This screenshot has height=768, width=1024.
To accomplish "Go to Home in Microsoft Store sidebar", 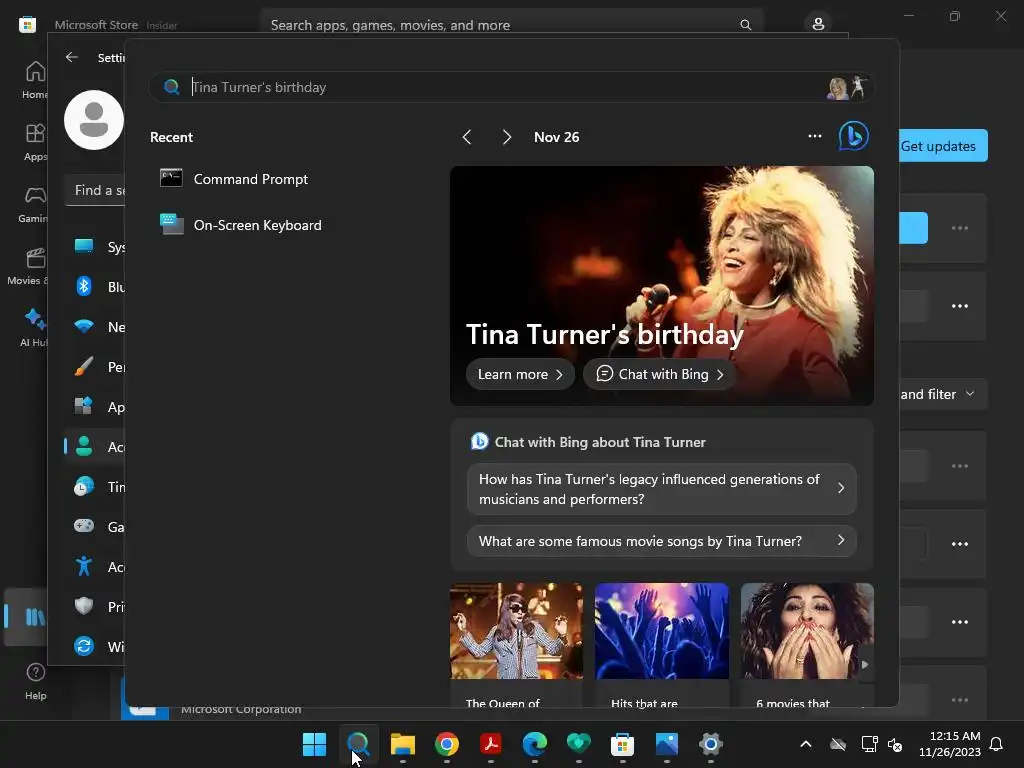I will 35,80.
